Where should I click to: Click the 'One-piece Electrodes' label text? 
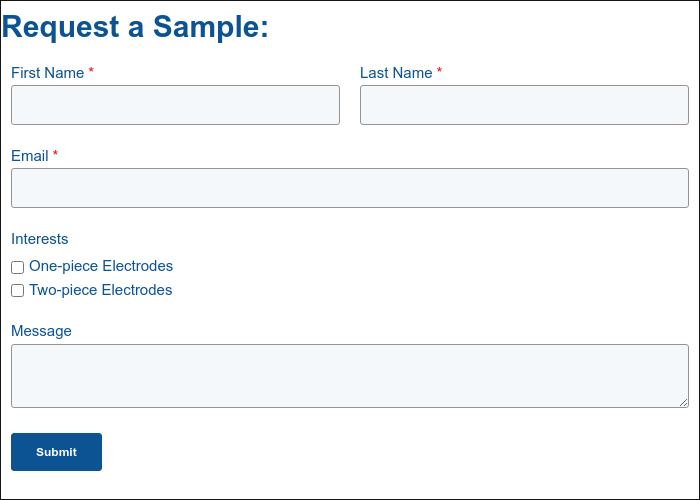[101, 266]
